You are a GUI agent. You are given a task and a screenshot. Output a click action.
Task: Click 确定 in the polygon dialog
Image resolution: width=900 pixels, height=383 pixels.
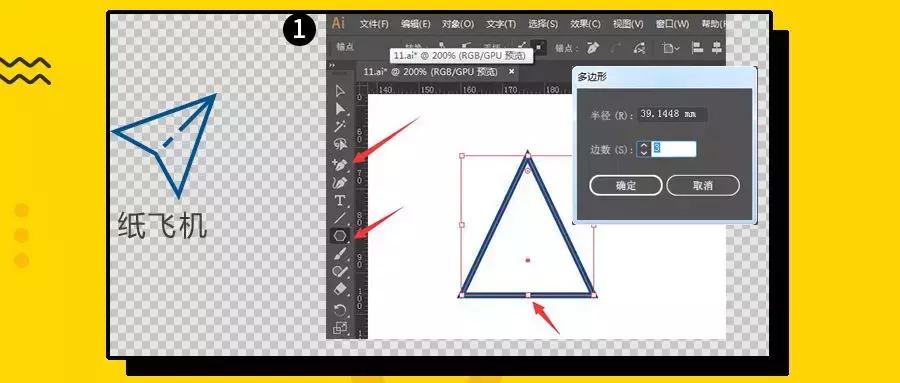(x=626, y=185)
